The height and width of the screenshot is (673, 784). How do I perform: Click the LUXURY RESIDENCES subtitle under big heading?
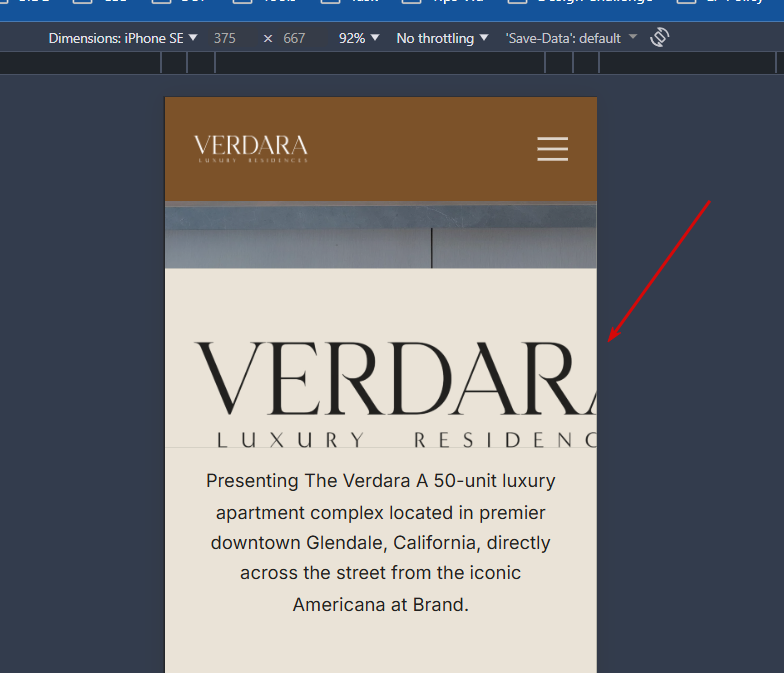point(406,440)
